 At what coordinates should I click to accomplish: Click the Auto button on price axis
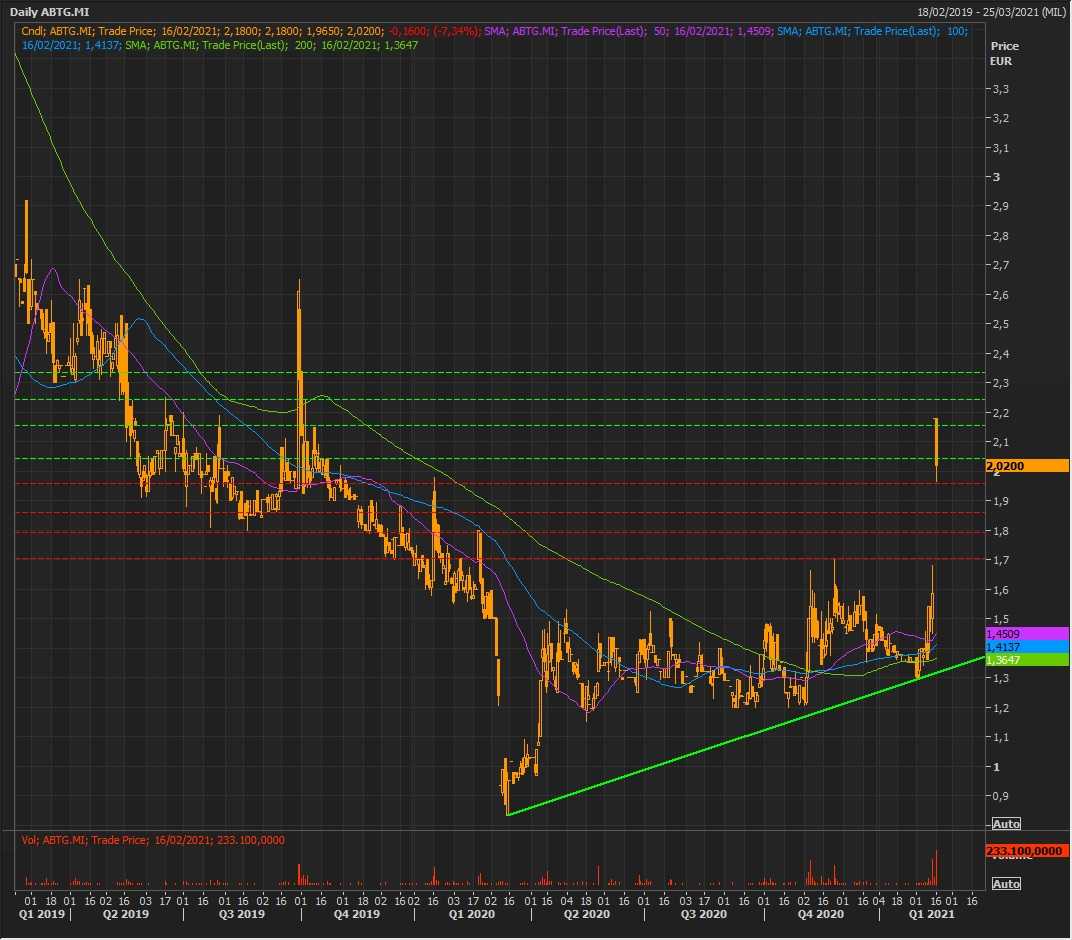(1006, 824)
